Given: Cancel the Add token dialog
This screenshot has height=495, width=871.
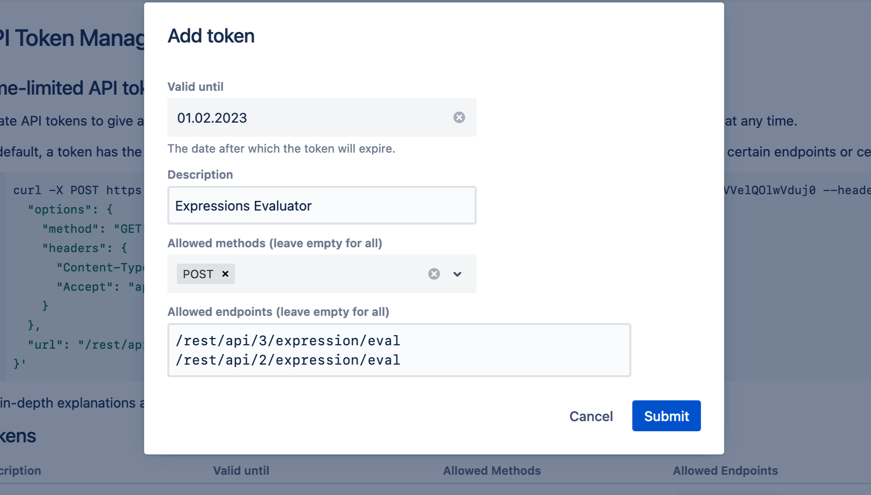Looking at the screenshot, I should pos(591,416).
